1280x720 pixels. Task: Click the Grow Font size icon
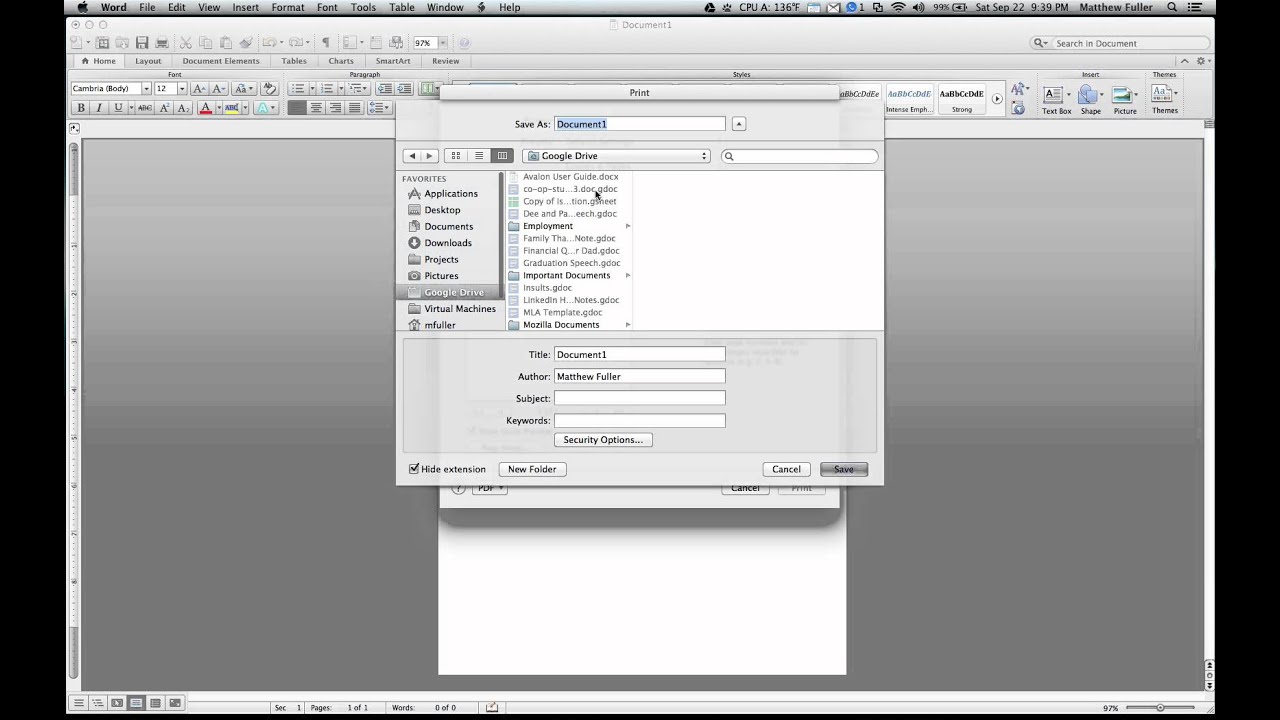pyautogui.click(x=199, y=89)
